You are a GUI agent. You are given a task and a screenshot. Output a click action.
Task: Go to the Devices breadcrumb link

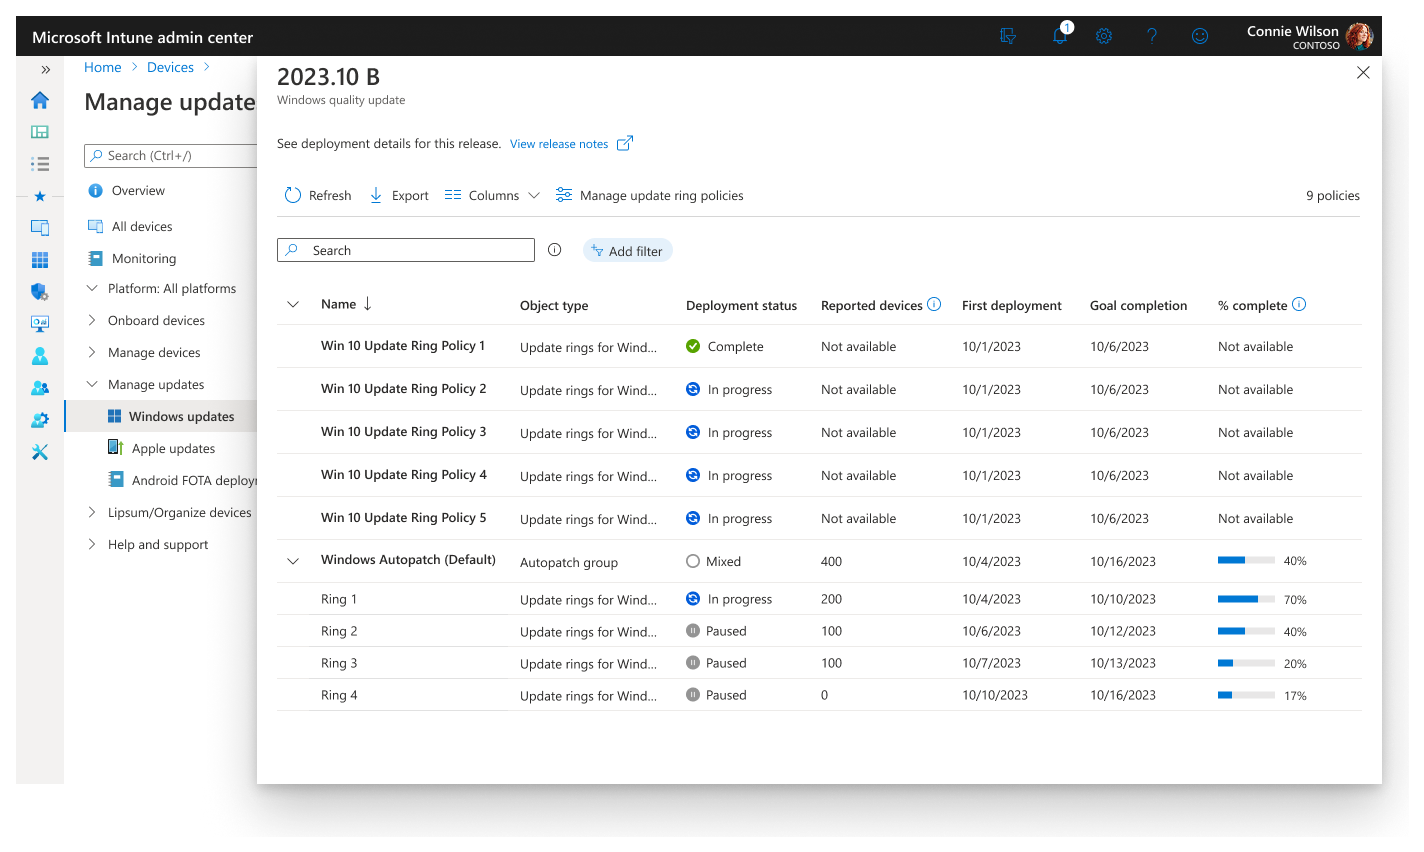(x=170, y=67)
